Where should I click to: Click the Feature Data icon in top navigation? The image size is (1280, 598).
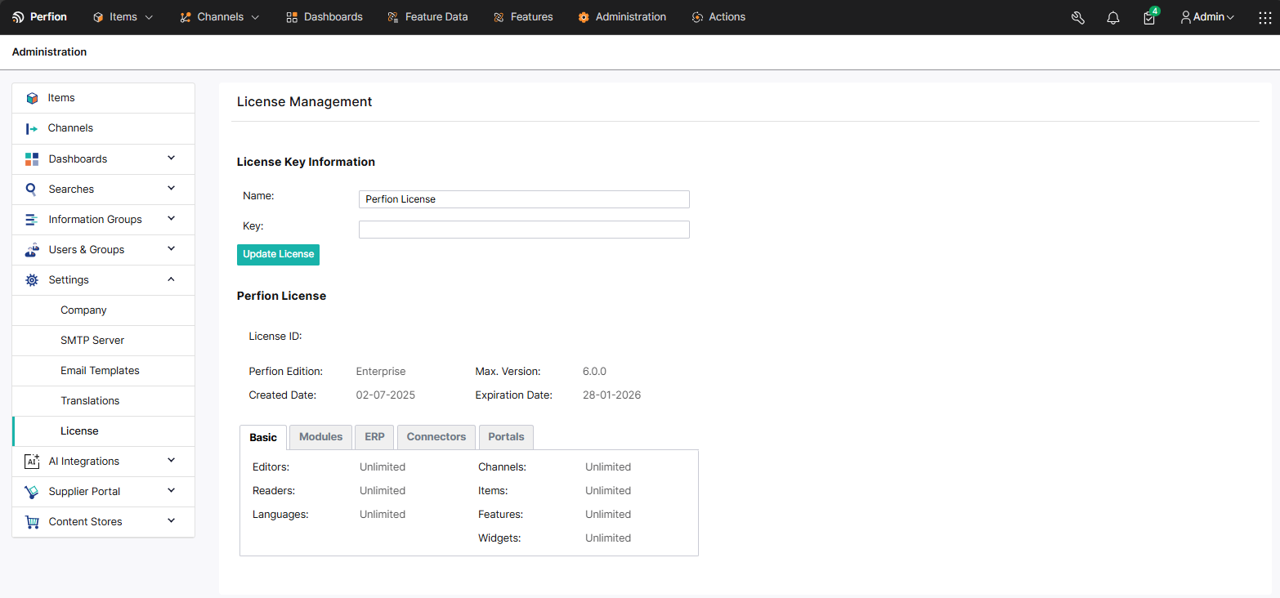tap(393, 17)
